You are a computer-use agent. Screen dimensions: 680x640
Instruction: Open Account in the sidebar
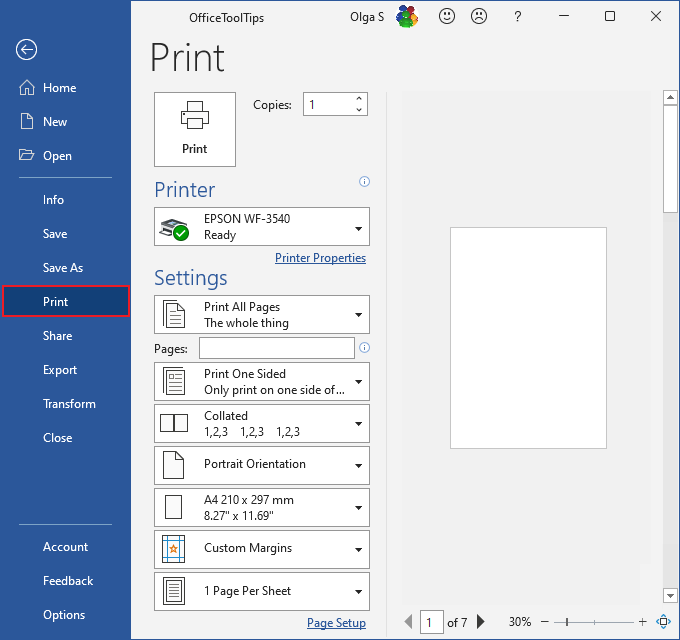[65, 547]
